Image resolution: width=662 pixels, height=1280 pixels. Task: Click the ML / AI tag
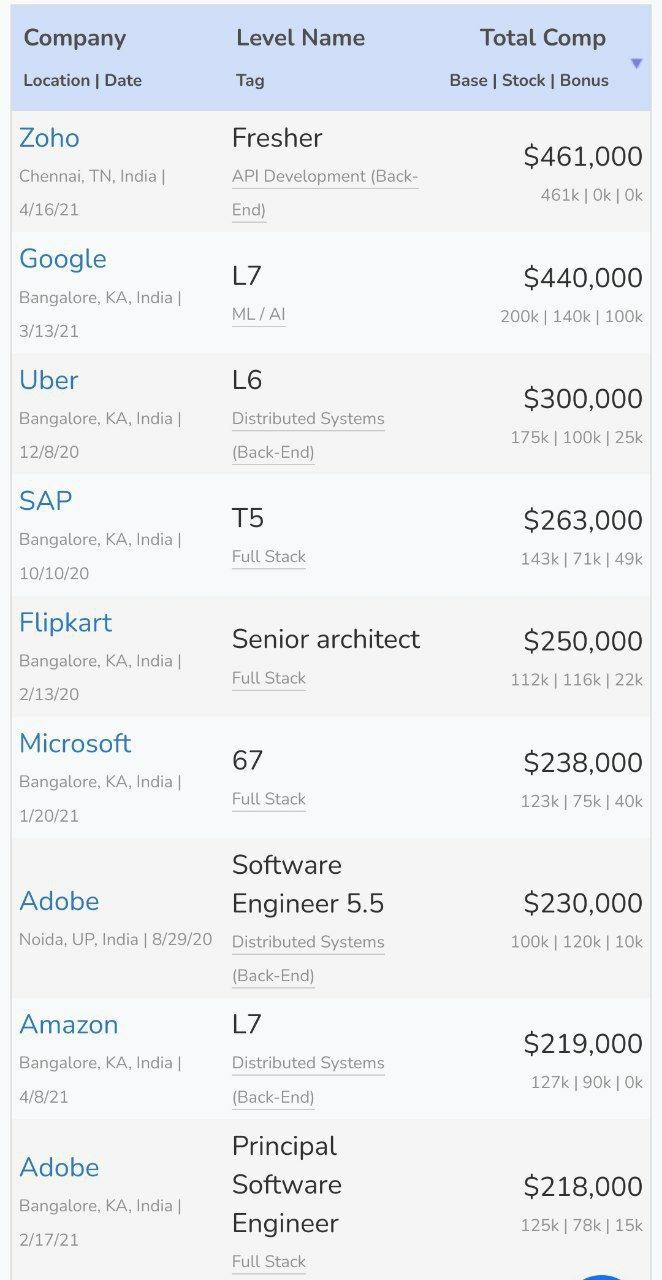point(259,314)
